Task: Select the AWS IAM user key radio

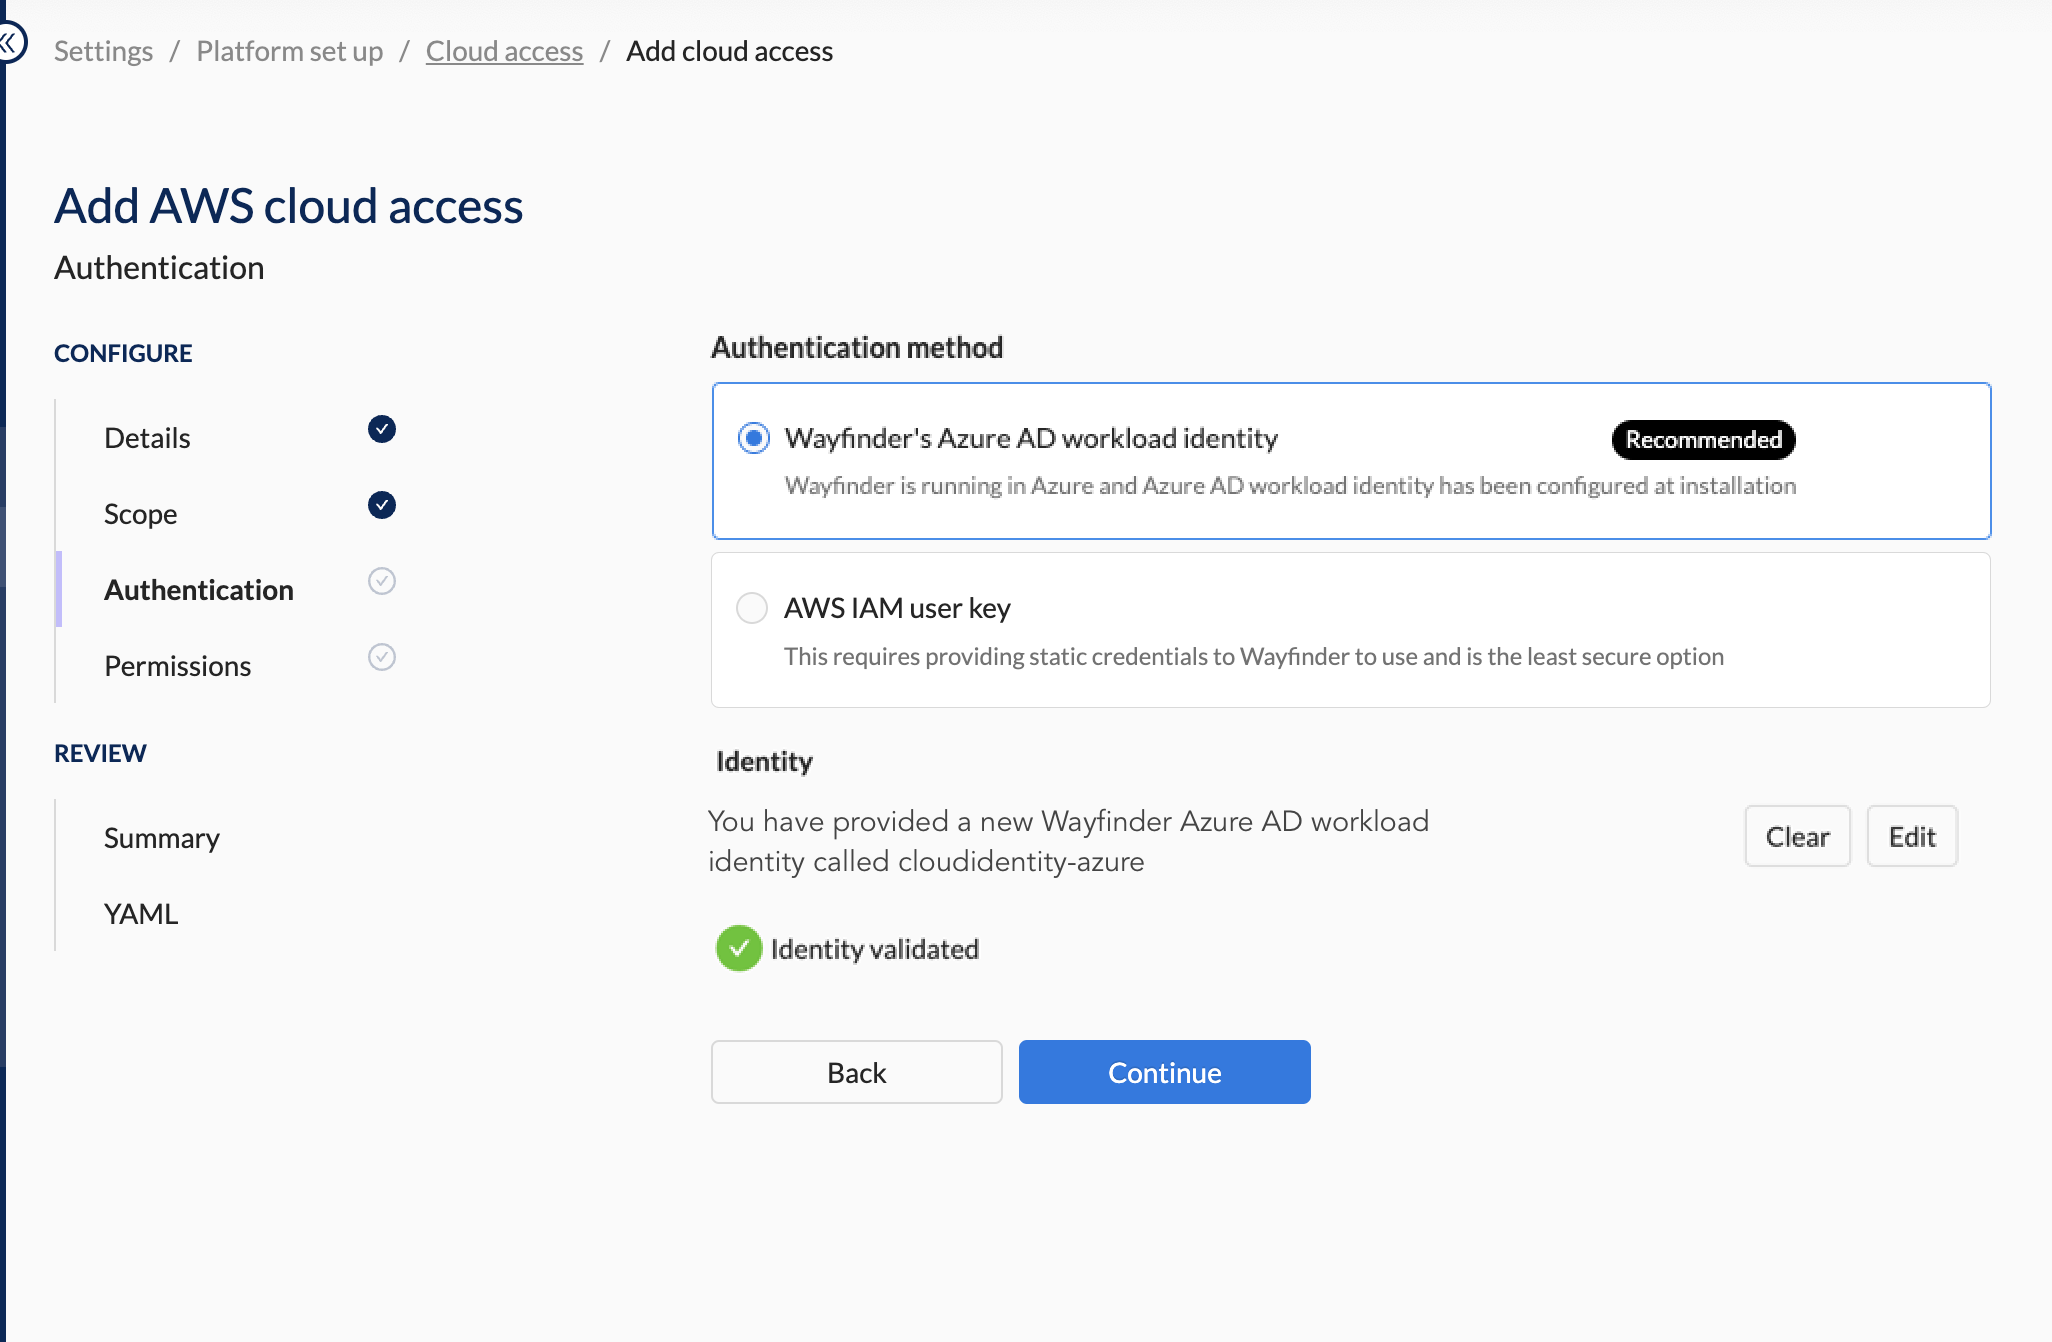Action: coord(752,608)
